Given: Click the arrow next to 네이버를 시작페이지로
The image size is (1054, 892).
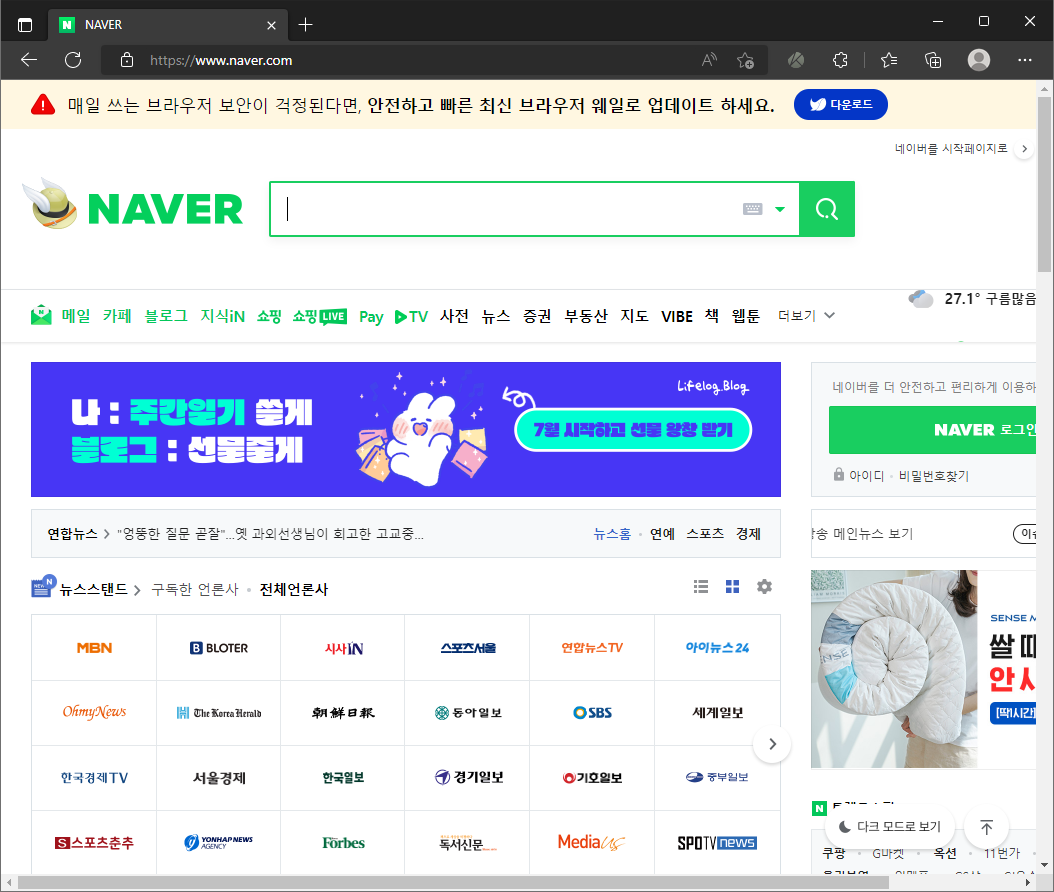Looking at the screenshot, I should pyautogui.click(x=1024, y=149).
